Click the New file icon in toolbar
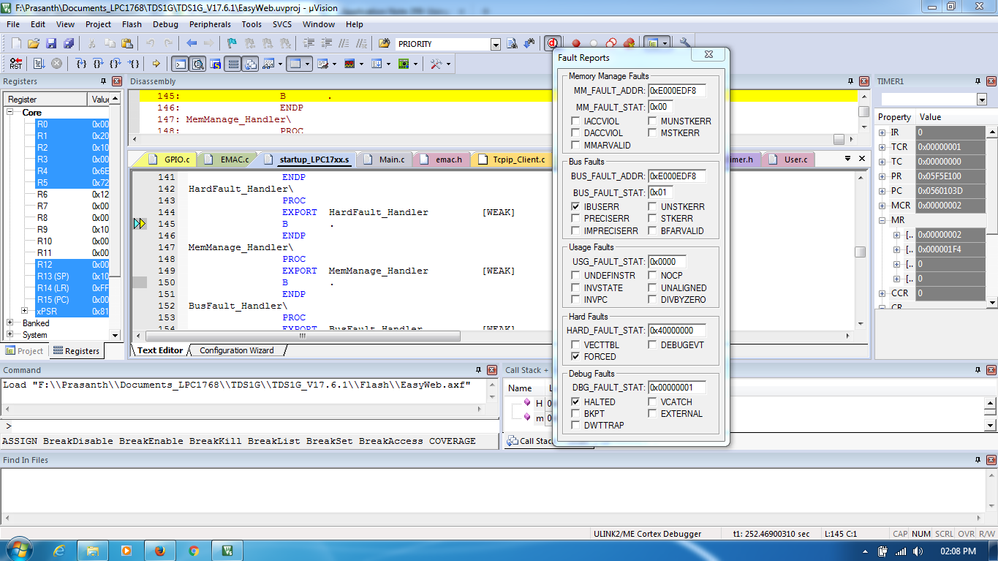Viewport: 998px width, 561px height. (16, 44)
